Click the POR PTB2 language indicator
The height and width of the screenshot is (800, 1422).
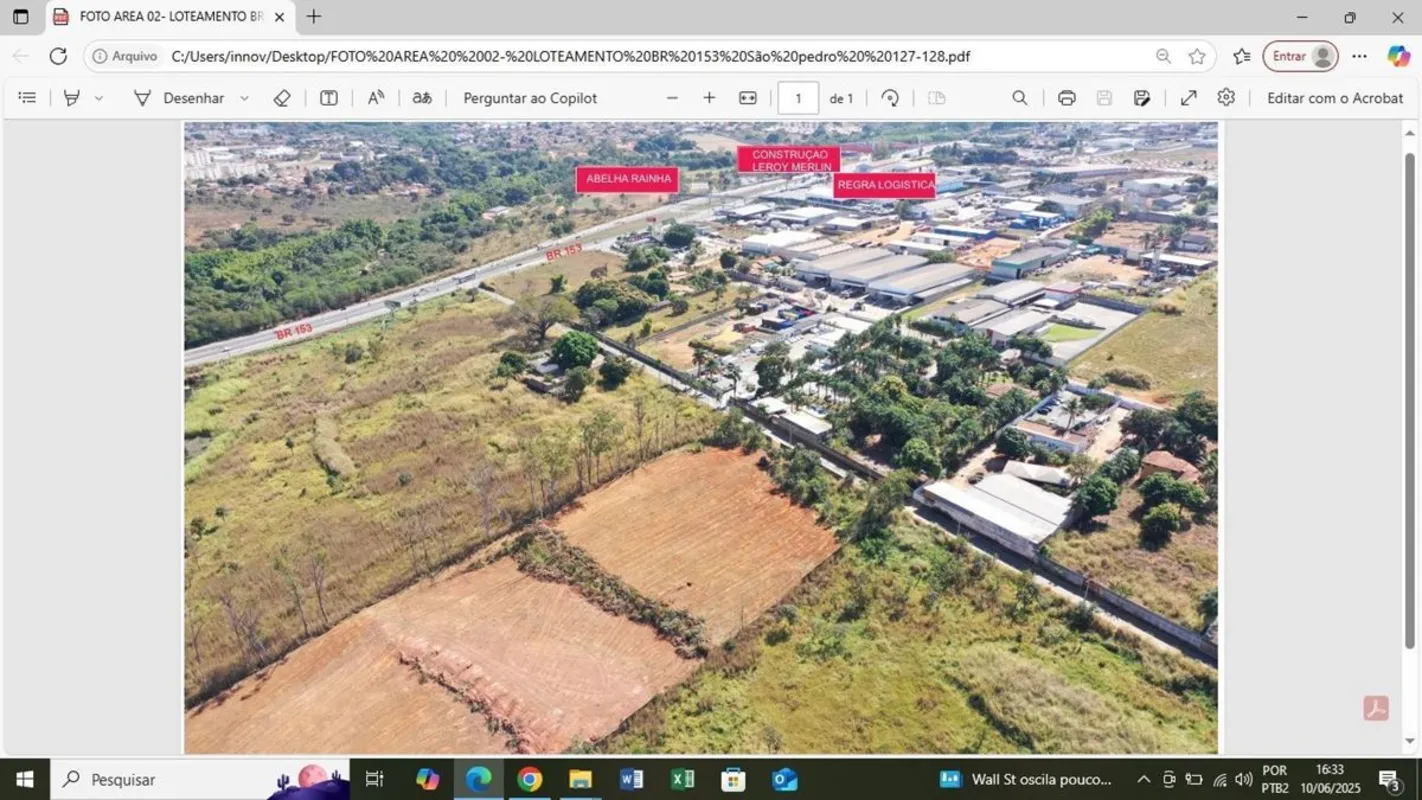pyautogui.click(x=1275, y=779)
